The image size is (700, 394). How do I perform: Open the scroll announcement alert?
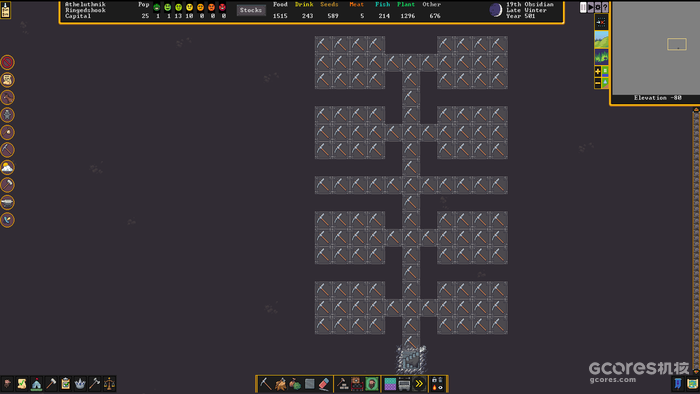click(8, 80)
